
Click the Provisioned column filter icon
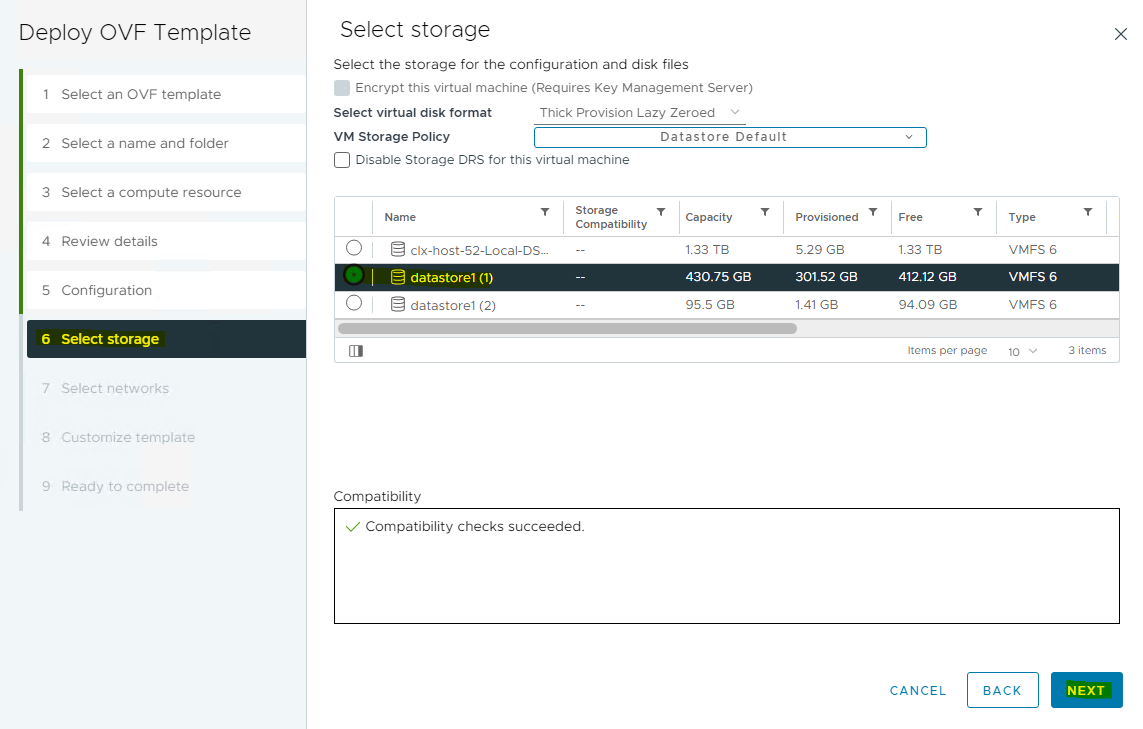tap(873, 212)
